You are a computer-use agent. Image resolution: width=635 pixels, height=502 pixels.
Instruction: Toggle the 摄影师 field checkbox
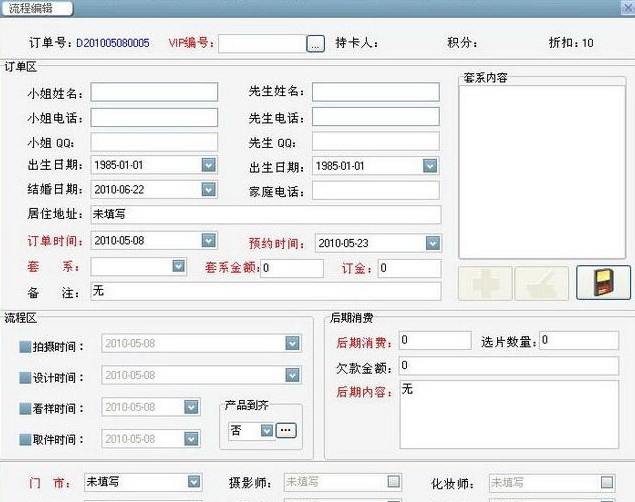click(393, 481)
